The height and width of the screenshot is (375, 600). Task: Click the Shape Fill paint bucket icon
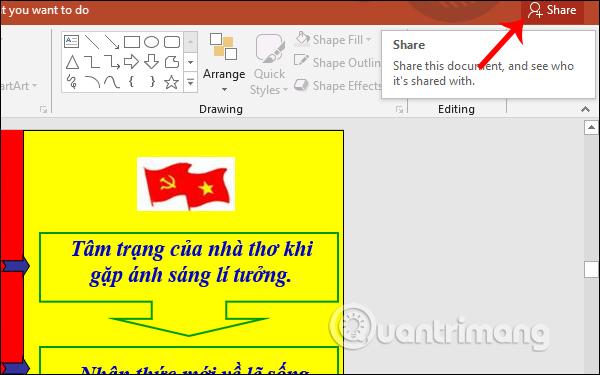coord(302,39)
